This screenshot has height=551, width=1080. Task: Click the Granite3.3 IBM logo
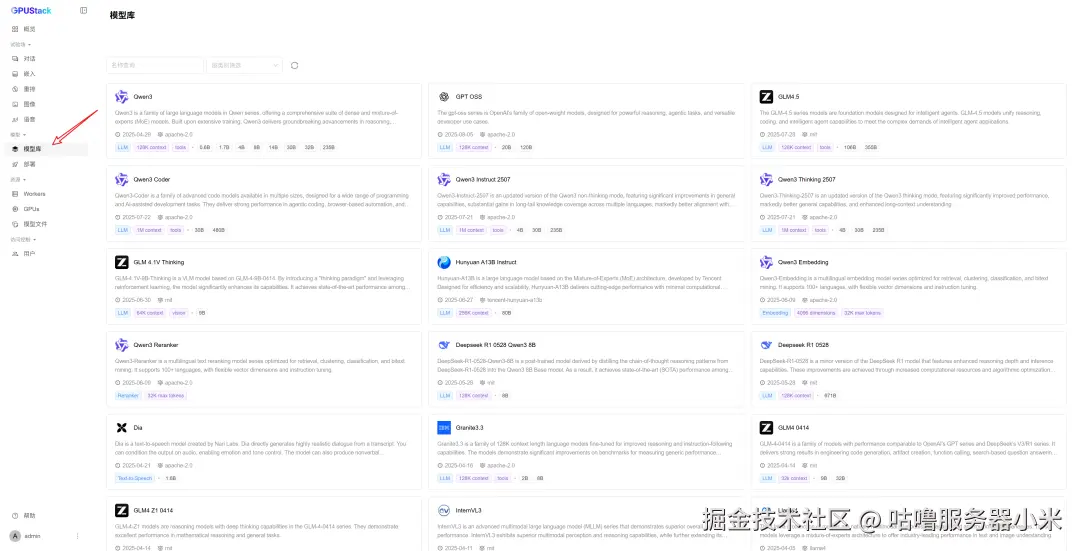pyautogui.click(x=444, y=428)
